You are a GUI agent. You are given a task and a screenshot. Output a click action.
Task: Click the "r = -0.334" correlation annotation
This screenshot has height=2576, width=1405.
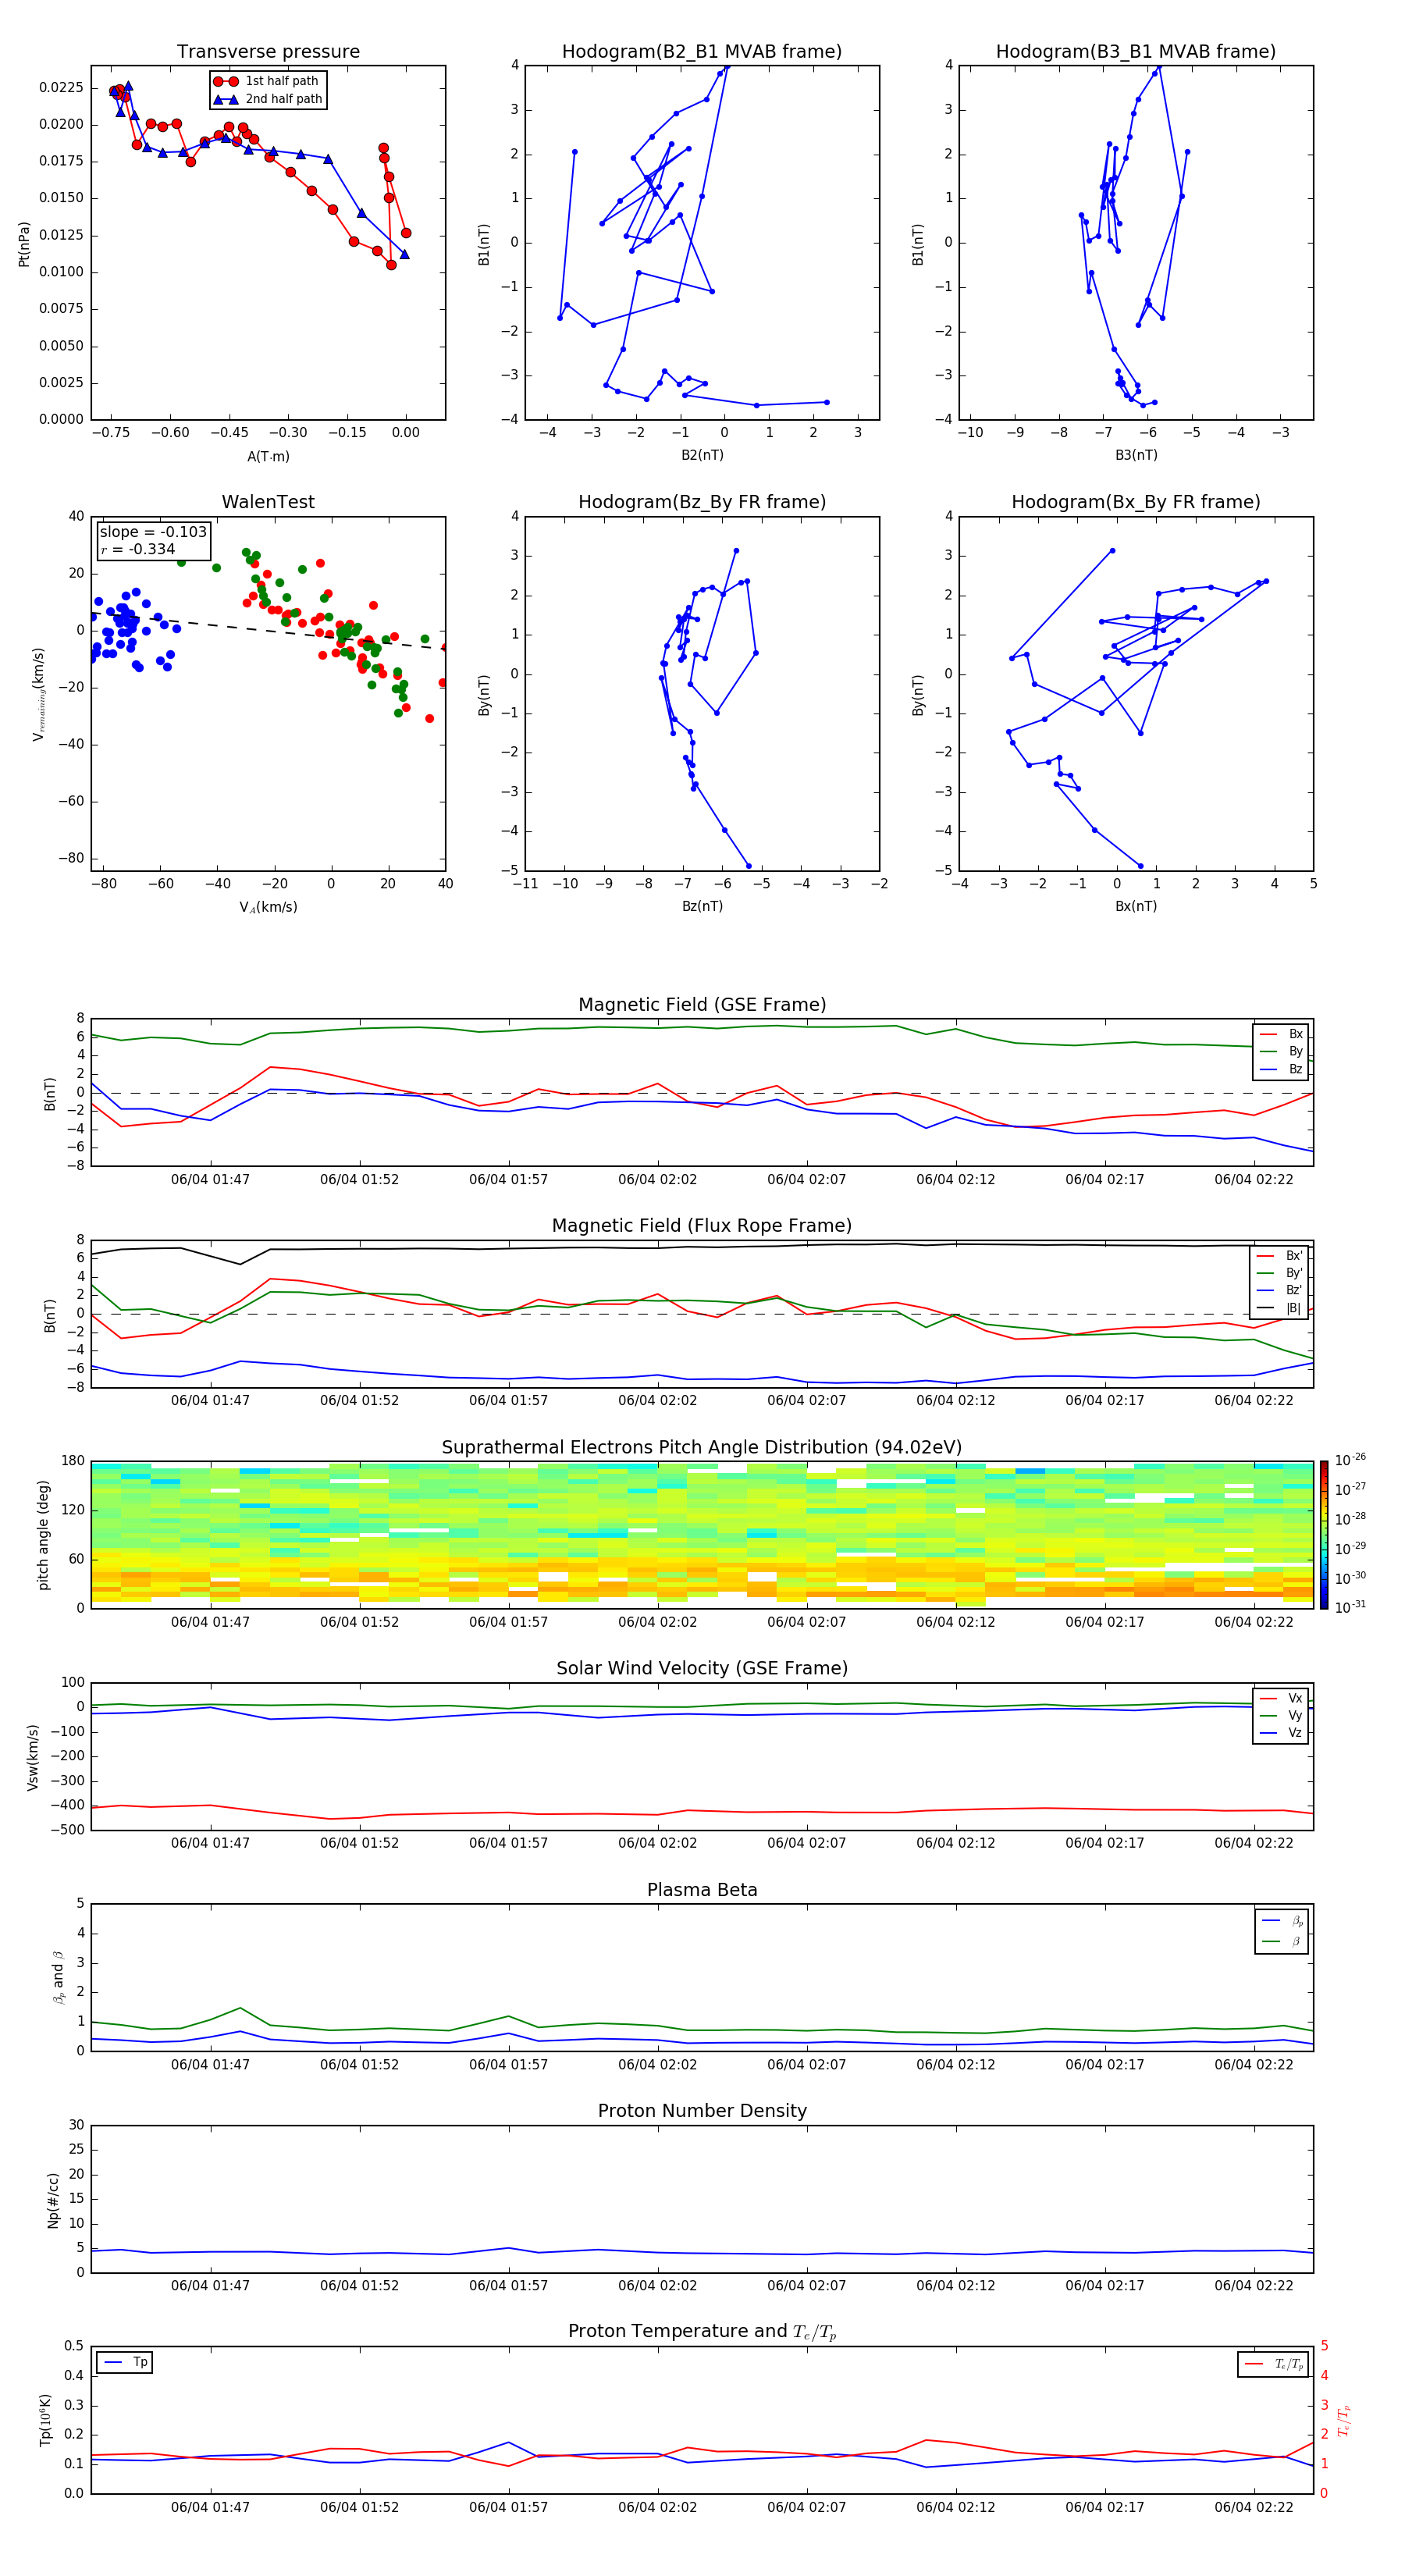[137, 549]
